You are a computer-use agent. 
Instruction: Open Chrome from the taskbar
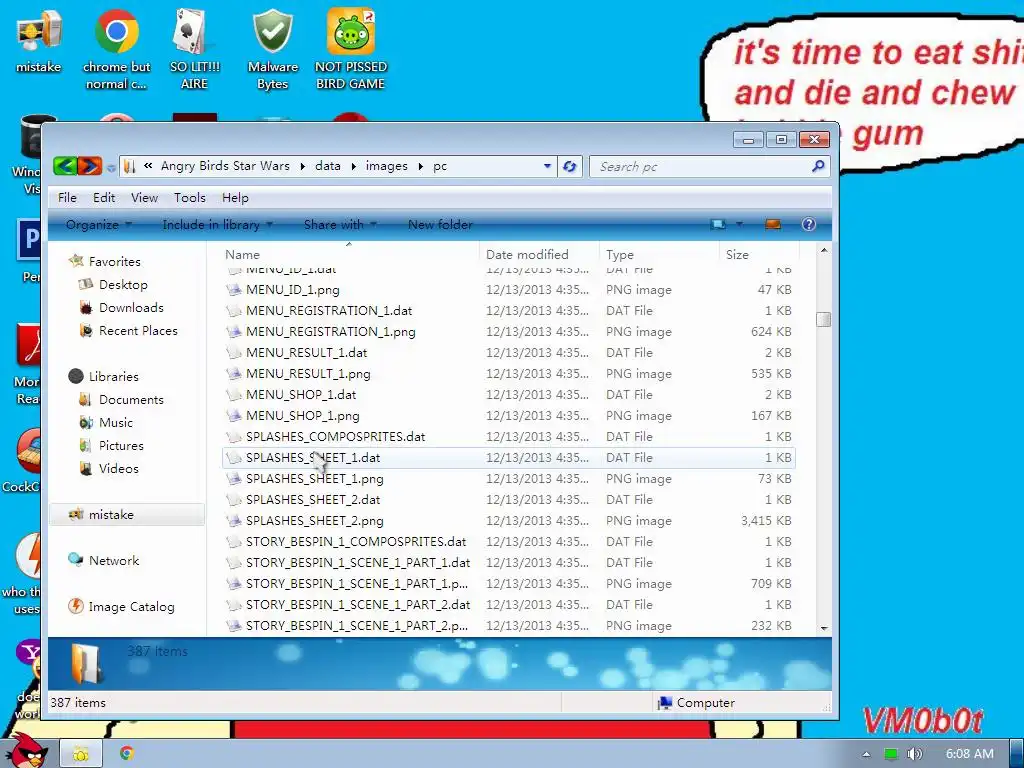coord(127,753)
